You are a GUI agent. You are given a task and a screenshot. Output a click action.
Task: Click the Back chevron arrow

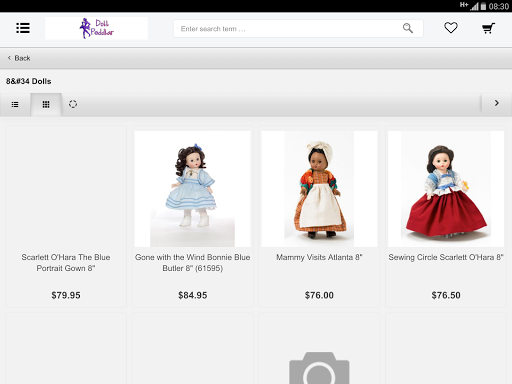[x=9, y=58]
